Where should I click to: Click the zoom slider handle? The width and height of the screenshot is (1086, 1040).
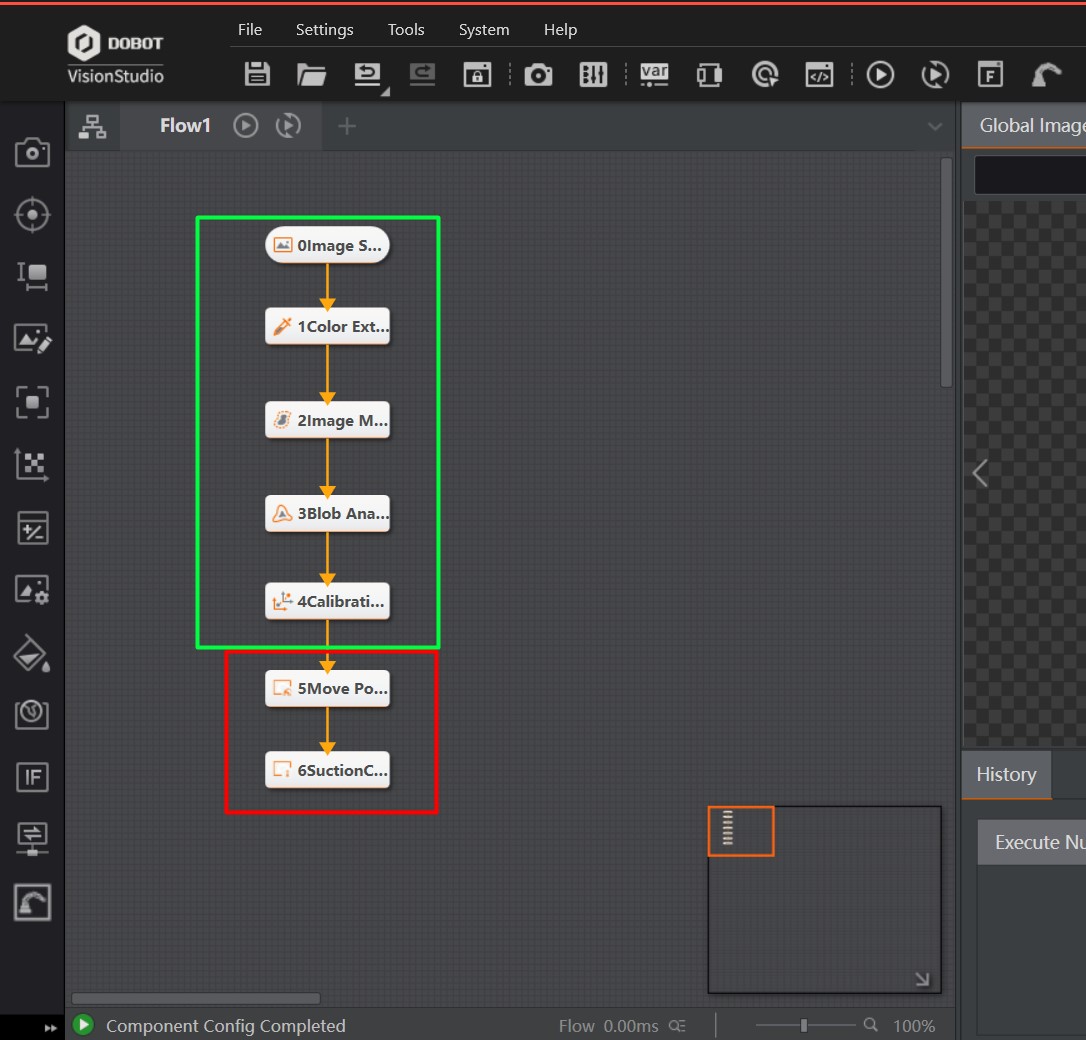[804, 1025]
